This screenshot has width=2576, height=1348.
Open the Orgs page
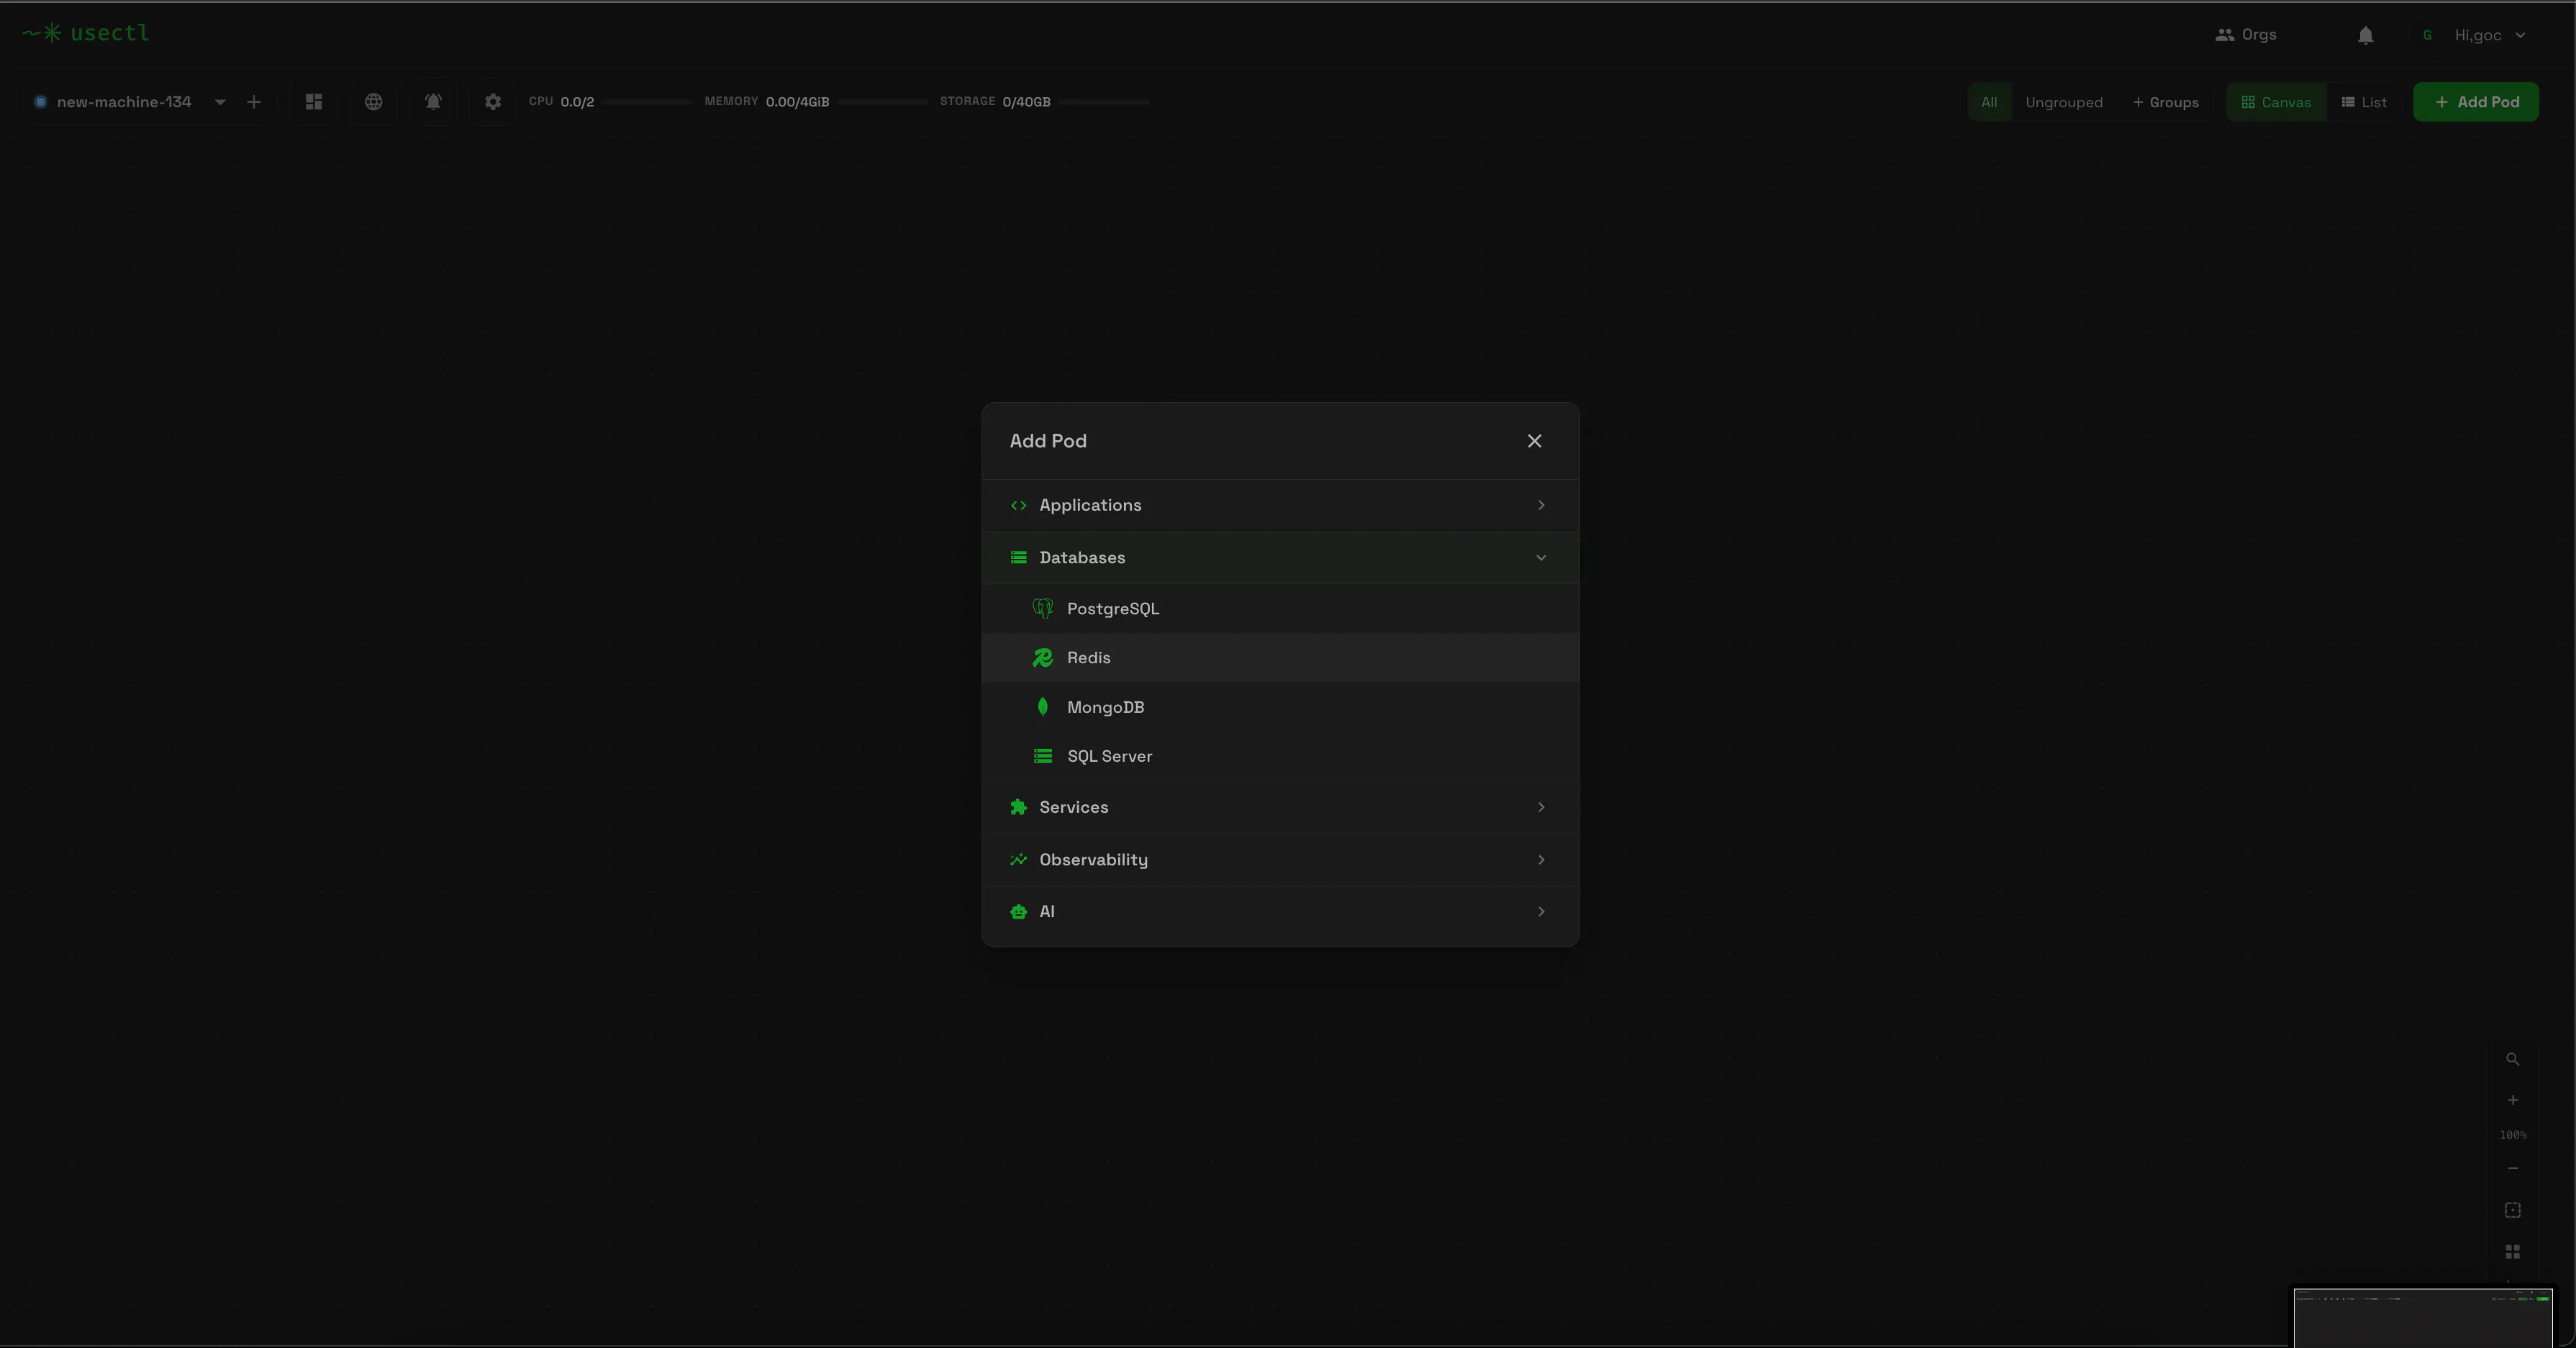pos(2246,34)
